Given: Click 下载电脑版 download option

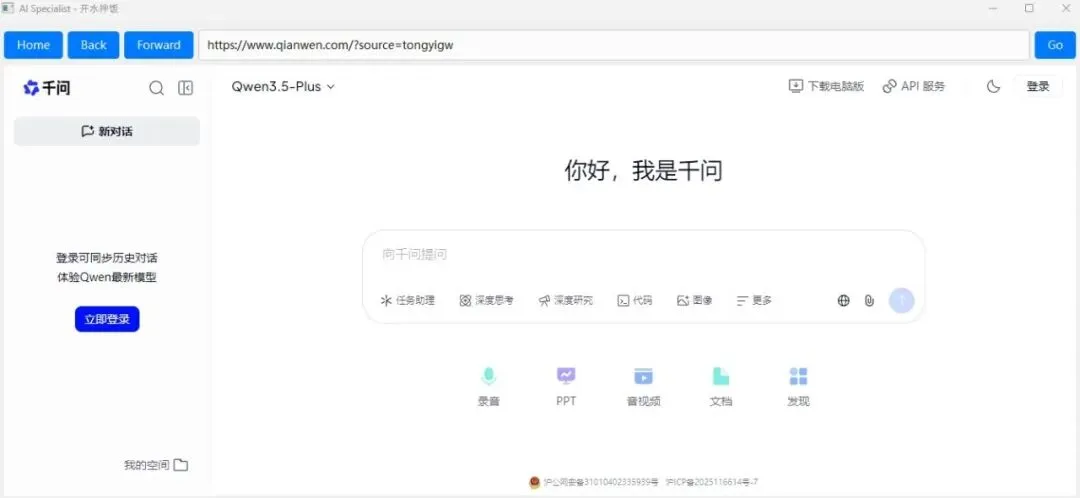Looking at the screenshot, I should (x=826, y=86).
